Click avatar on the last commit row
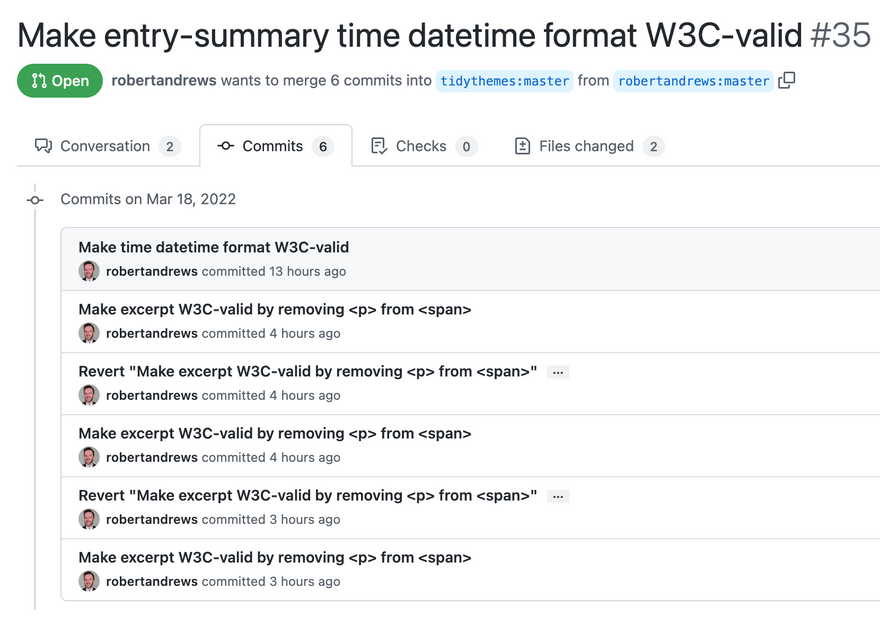This screenshot has width=880, height=630. coord(89,581)
